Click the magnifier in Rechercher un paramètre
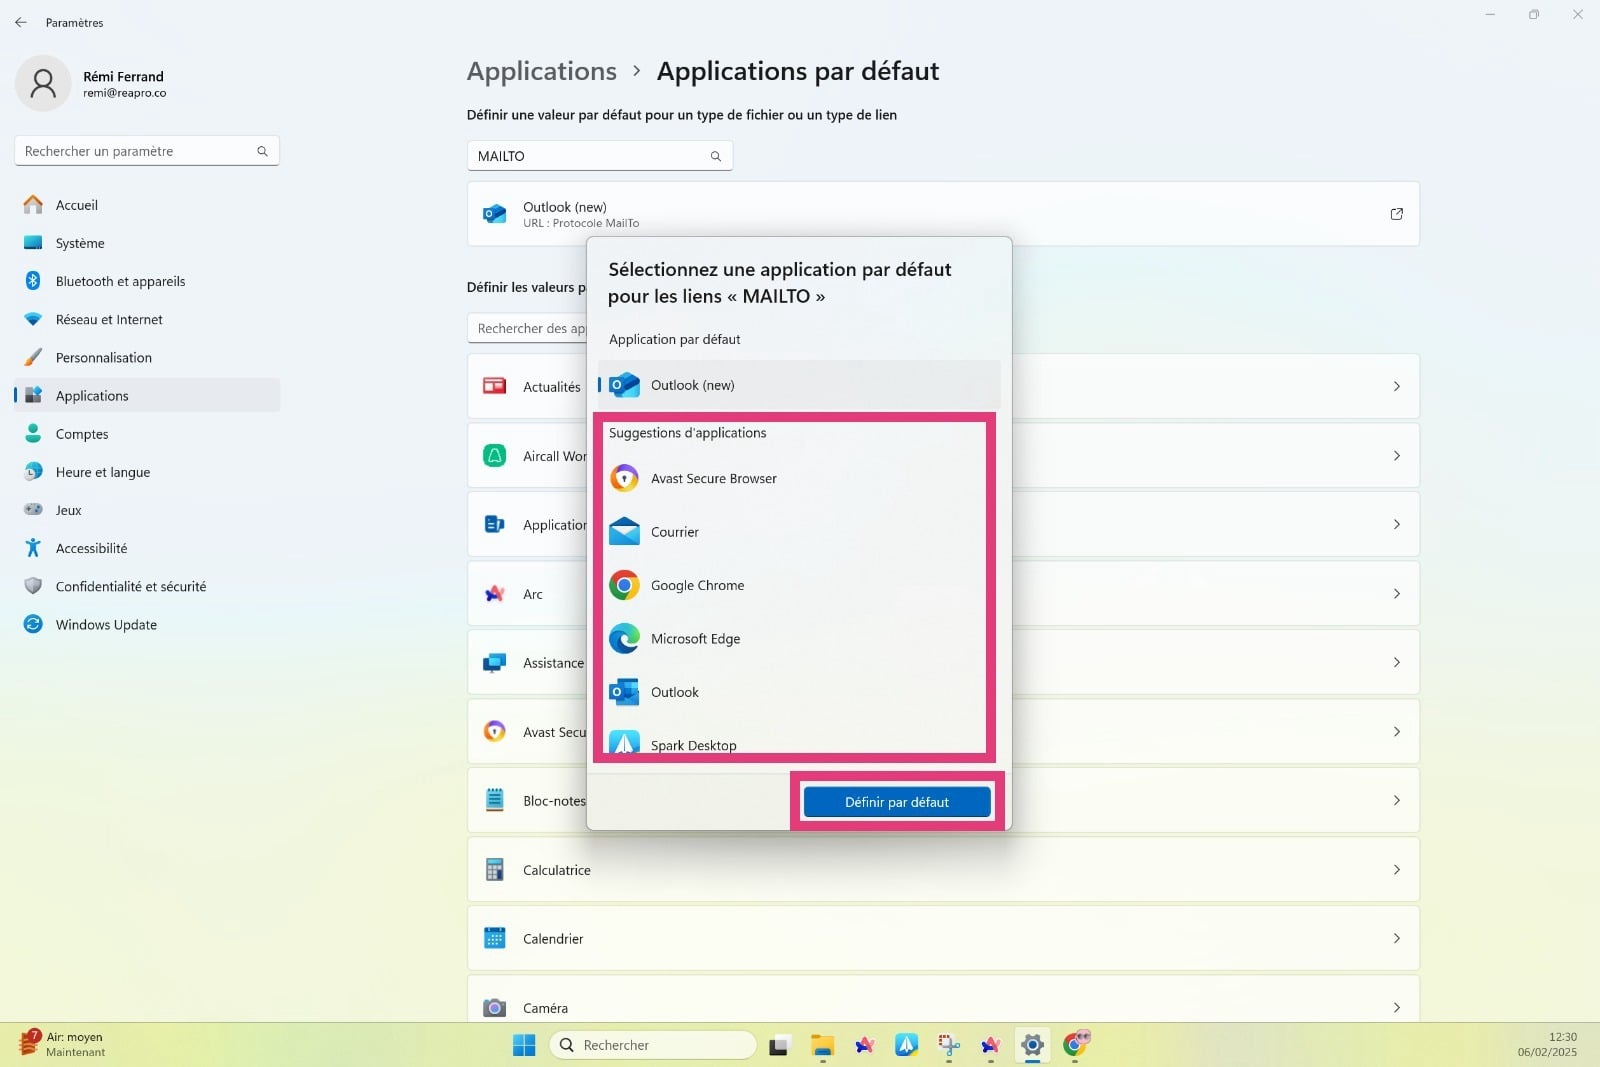The image size is (1600, 1067). (x=262, y=151)
